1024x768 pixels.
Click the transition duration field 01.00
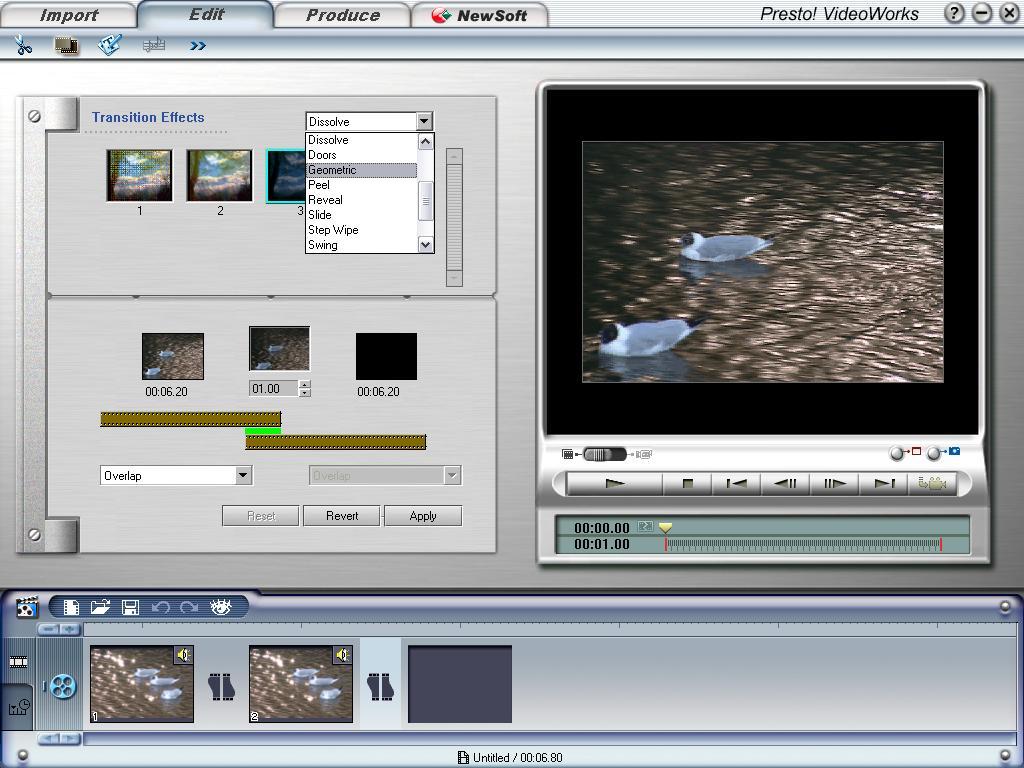click(x=274, y=389)
